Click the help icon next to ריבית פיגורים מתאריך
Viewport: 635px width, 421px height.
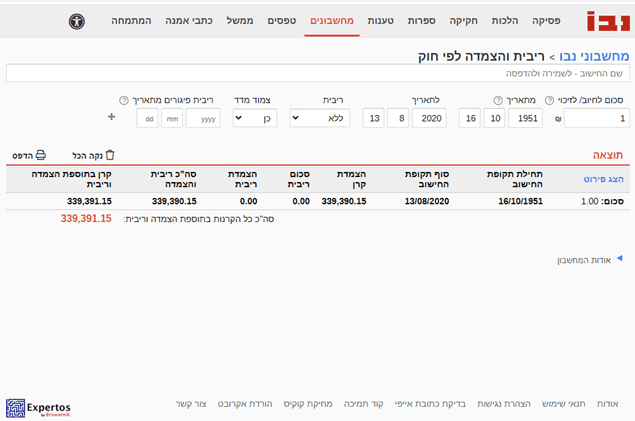124,100
